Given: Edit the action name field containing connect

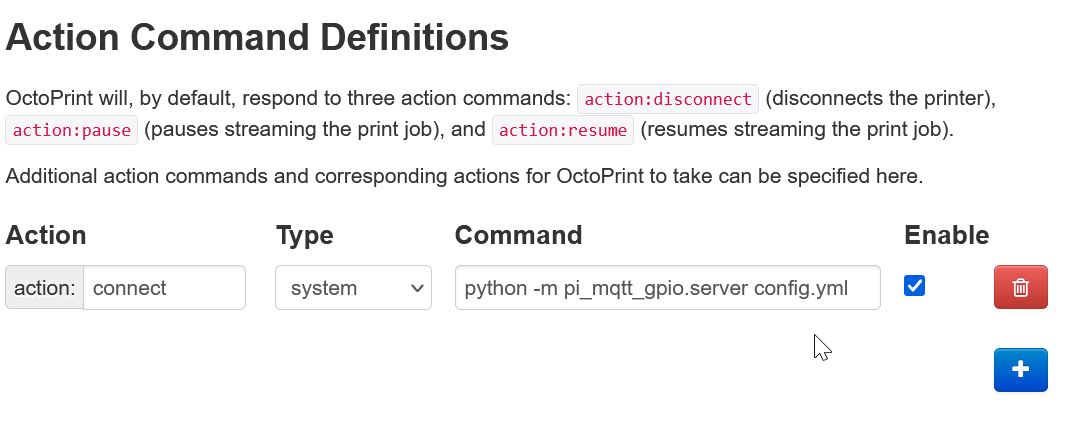Looking at the screenshot, I should point(164,287).
